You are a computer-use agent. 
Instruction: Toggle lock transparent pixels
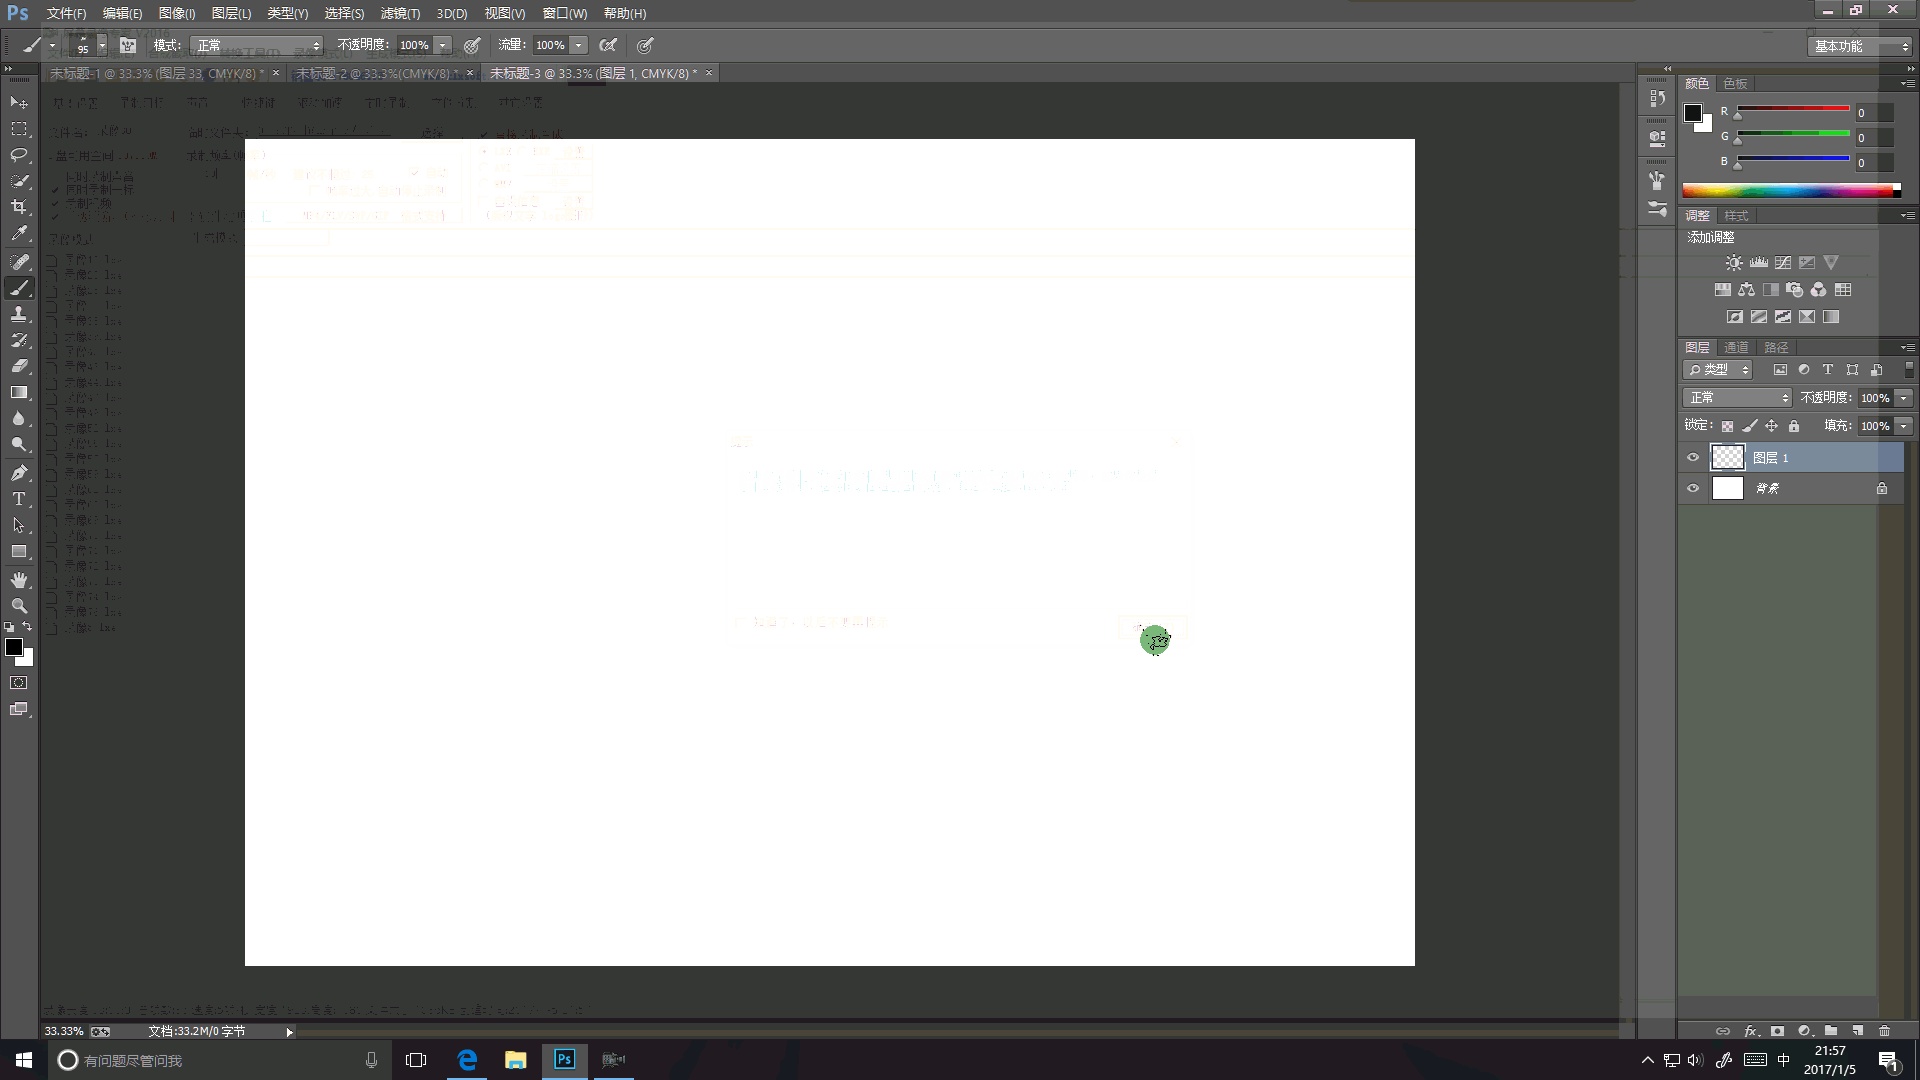click(1727, 426)
